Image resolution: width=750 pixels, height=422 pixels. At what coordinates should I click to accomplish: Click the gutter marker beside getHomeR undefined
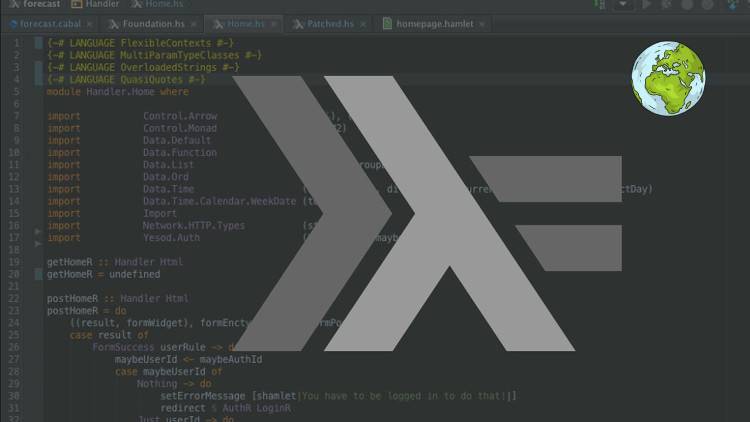39,274
